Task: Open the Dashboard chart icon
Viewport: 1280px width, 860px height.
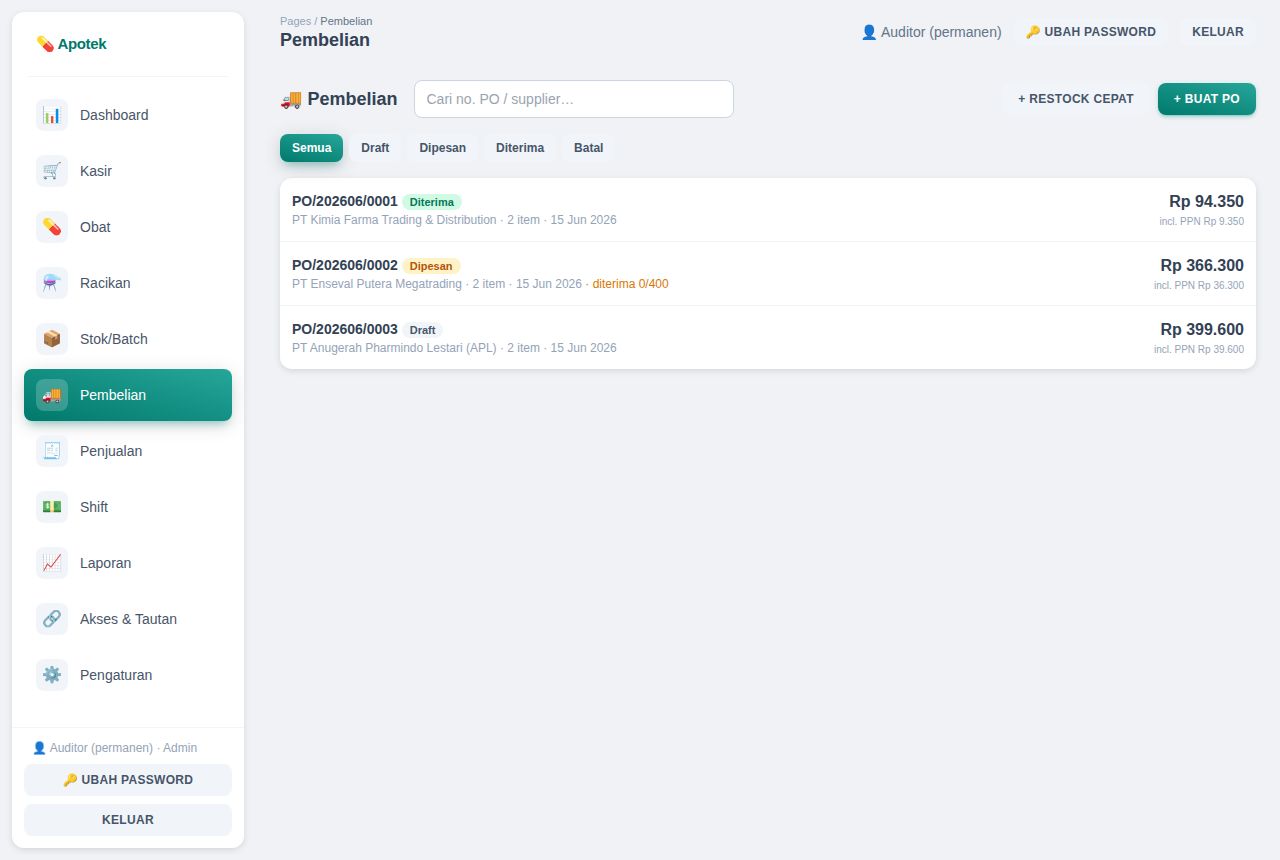Action: (x=52, y=115)
